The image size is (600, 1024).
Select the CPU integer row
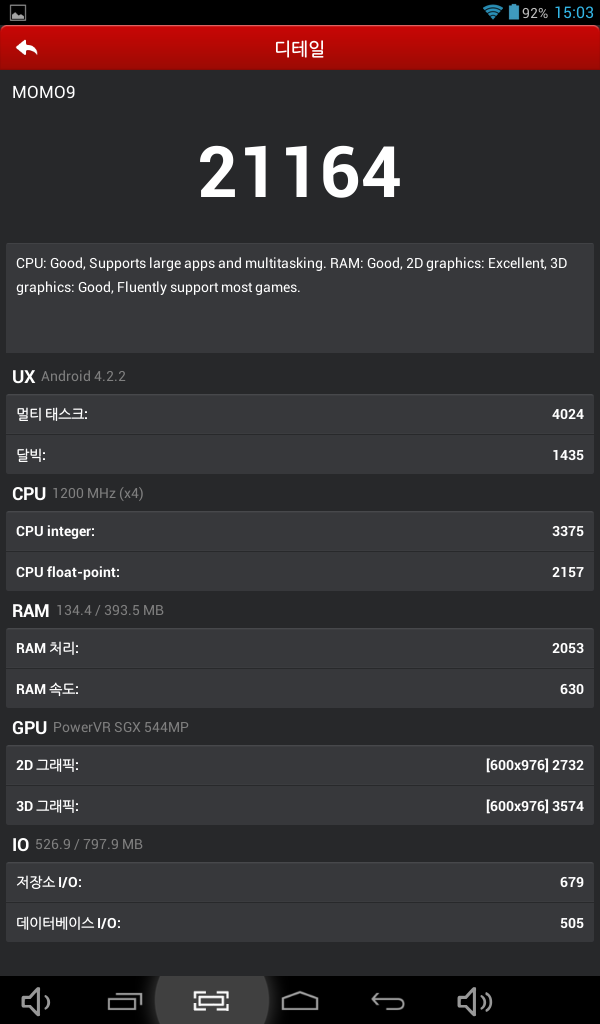click(x=300, y=531)
